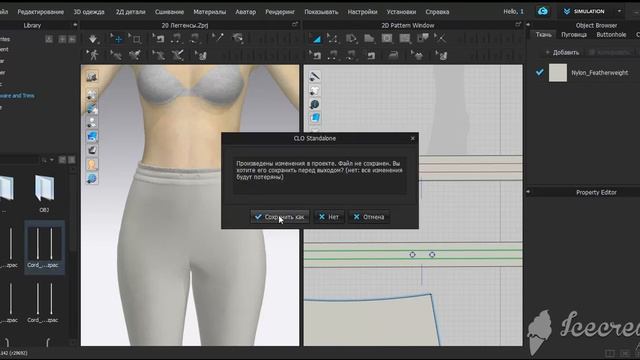Select the Edit Curve Point tool in 2D toolbar
The width and height of the screenshot is (640, 360).
tap(333, 39)
